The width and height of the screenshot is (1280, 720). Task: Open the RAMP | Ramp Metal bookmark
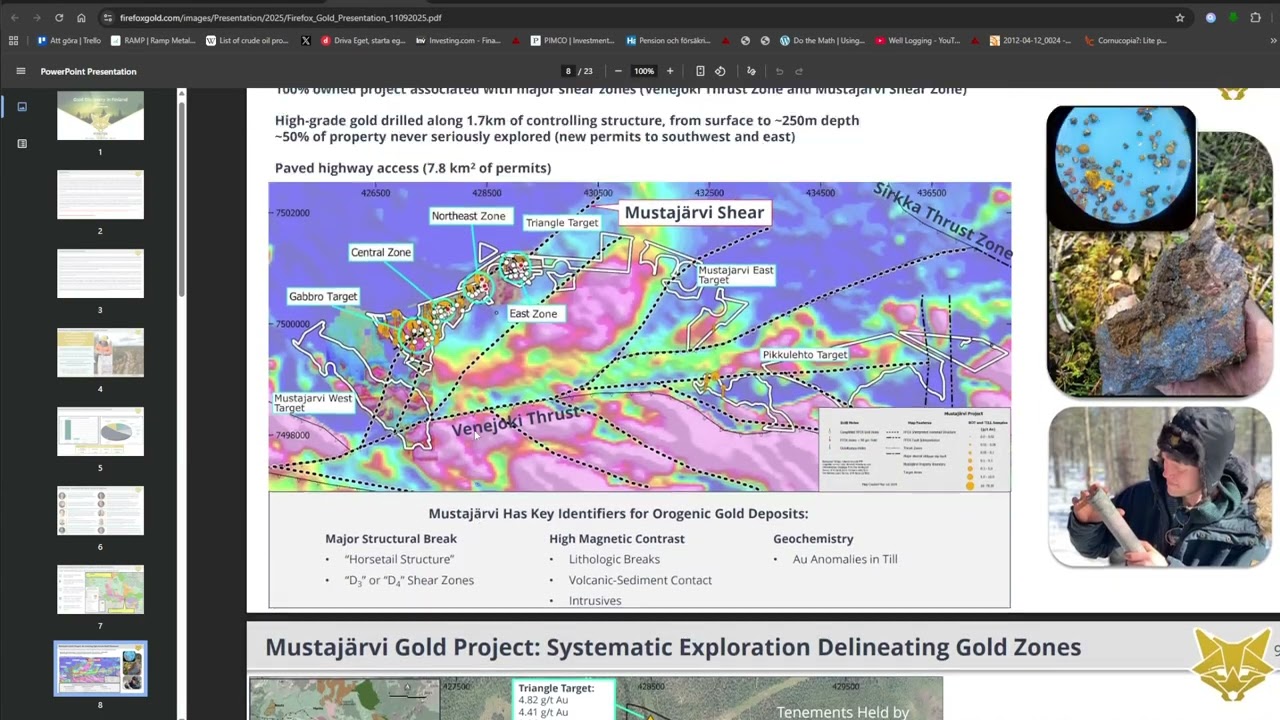154,41
